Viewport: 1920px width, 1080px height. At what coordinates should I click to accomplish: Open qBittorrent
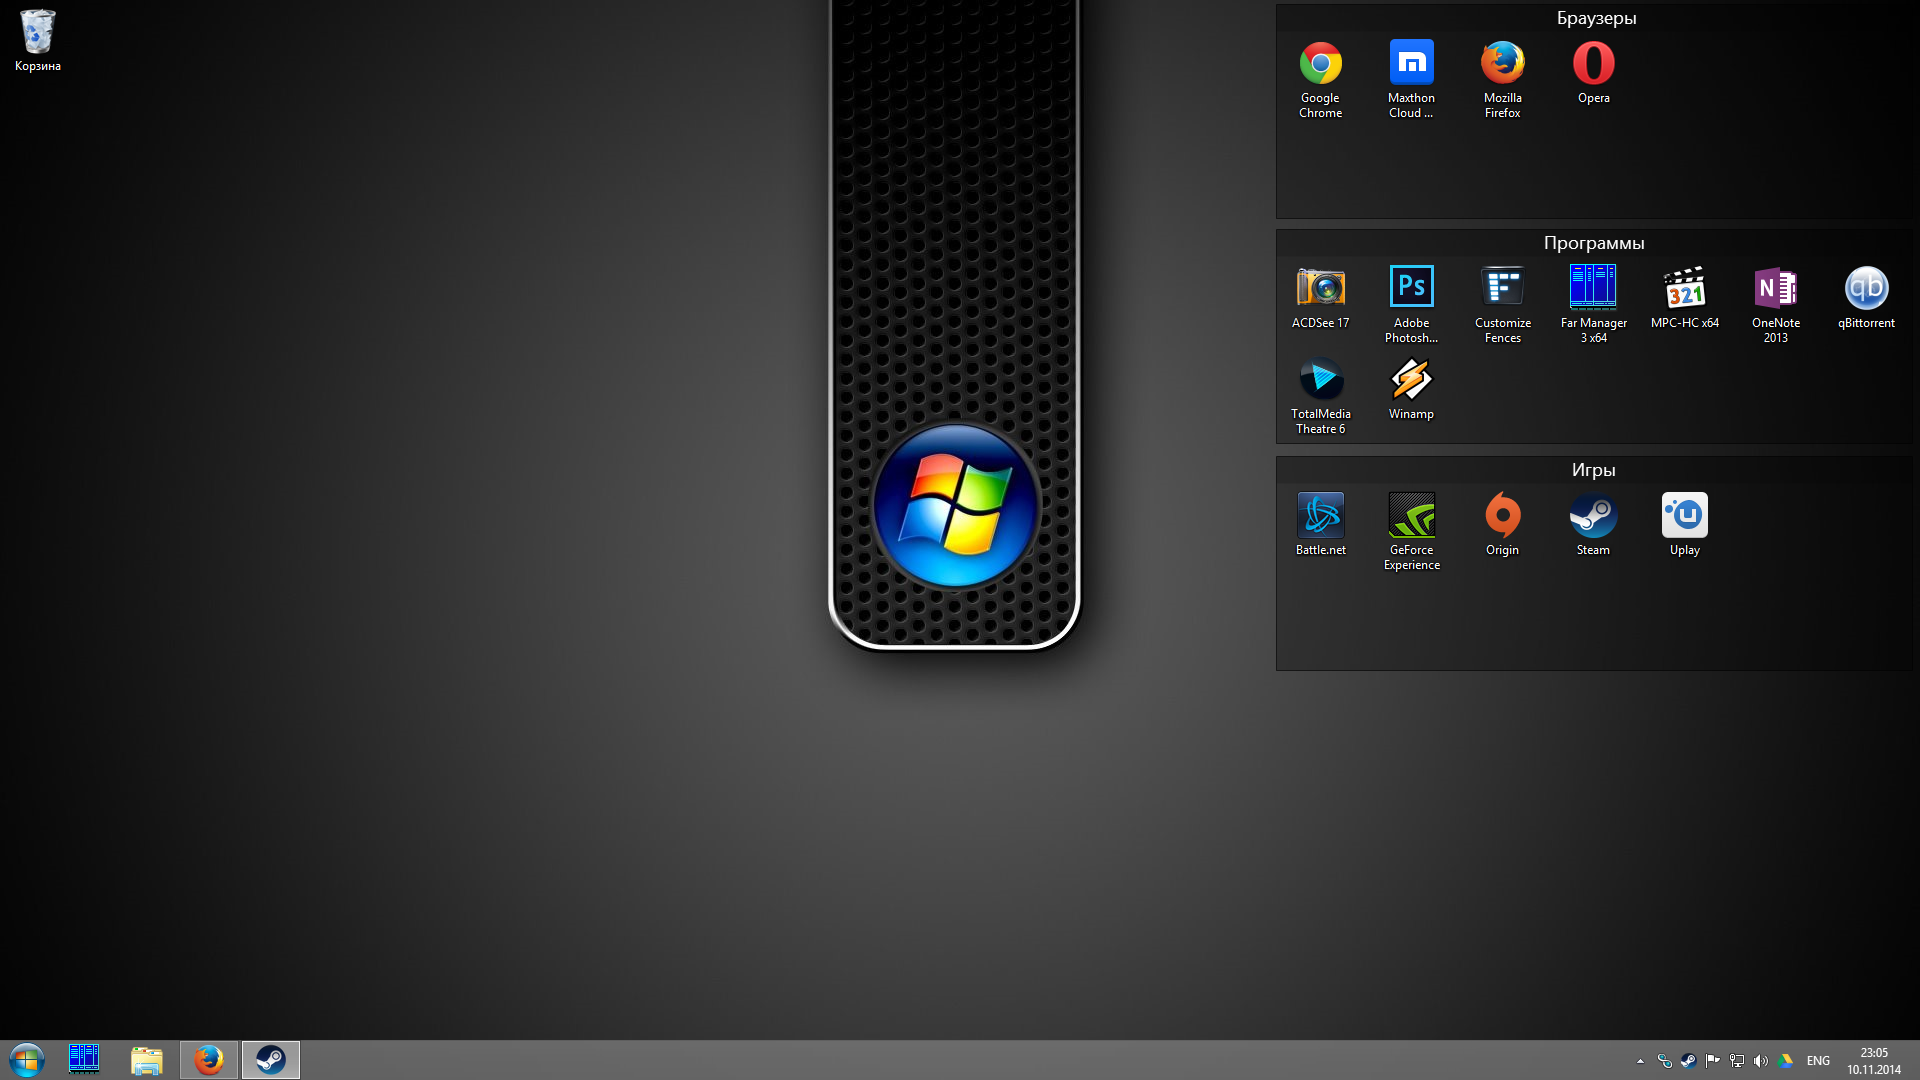tap(1865, 287)
